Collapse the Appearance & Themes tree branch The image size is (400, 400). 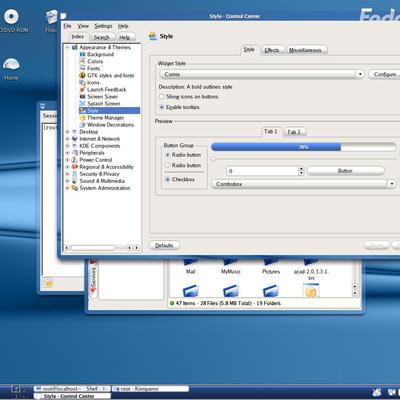[x=68, y=47]
